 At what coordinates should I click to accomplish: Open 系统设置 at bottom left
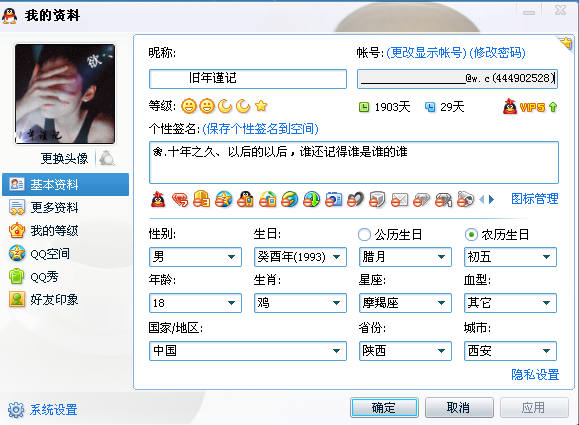point(54,409)
